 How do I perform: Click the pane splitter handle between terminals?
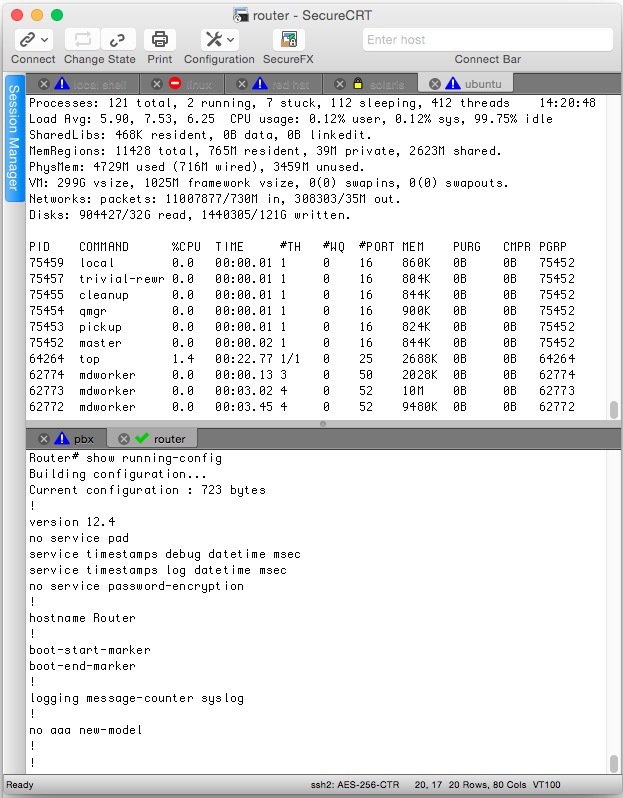click(x=322, y=424)
